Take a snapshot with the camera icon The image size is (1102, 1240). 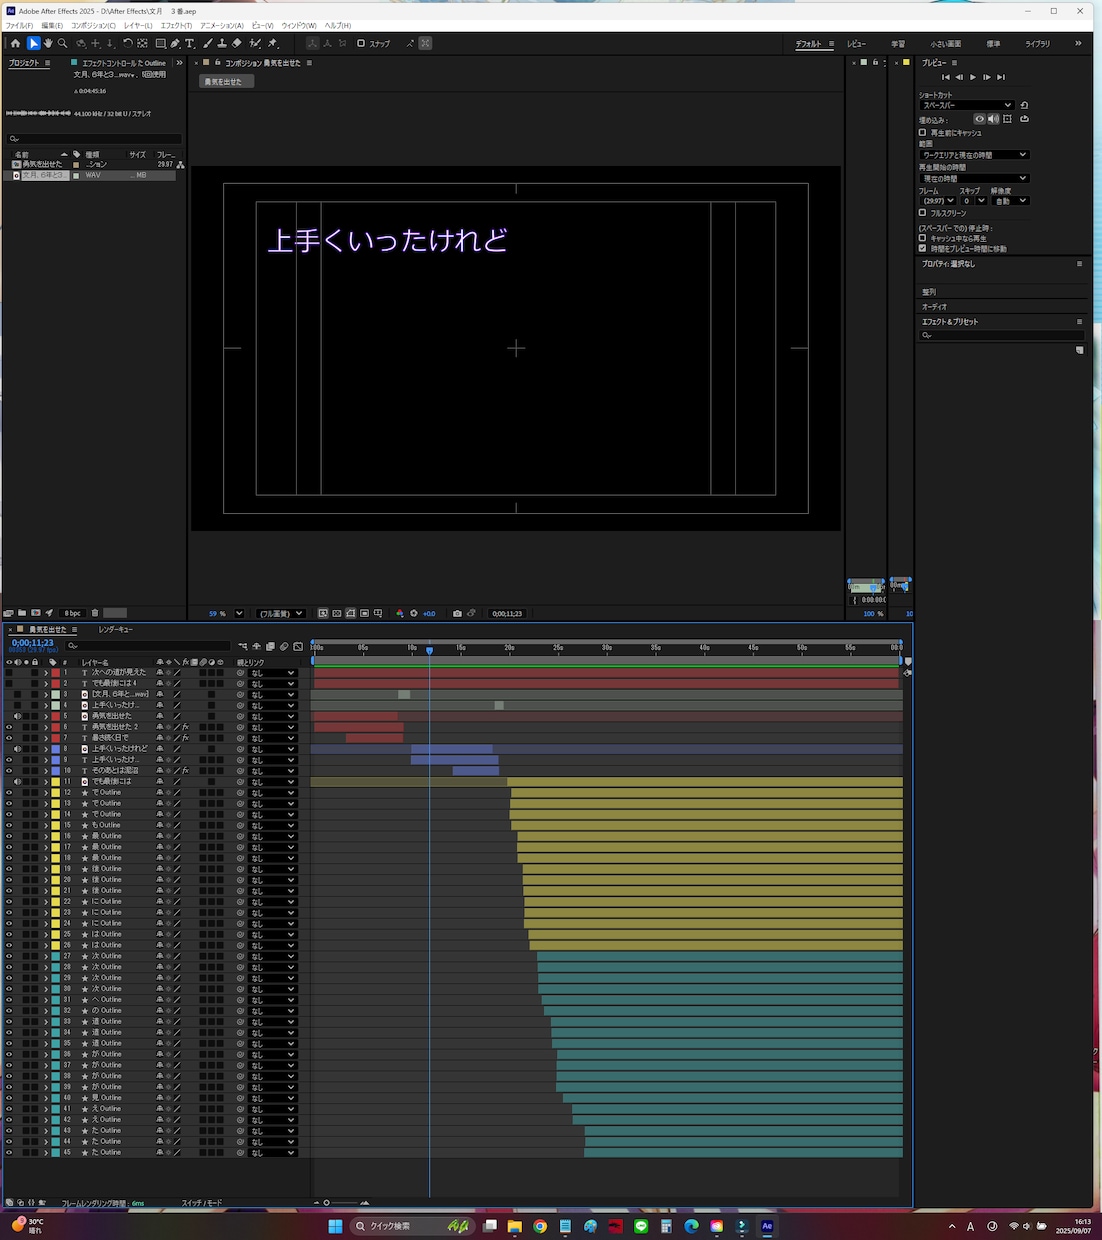click(457, 613)
